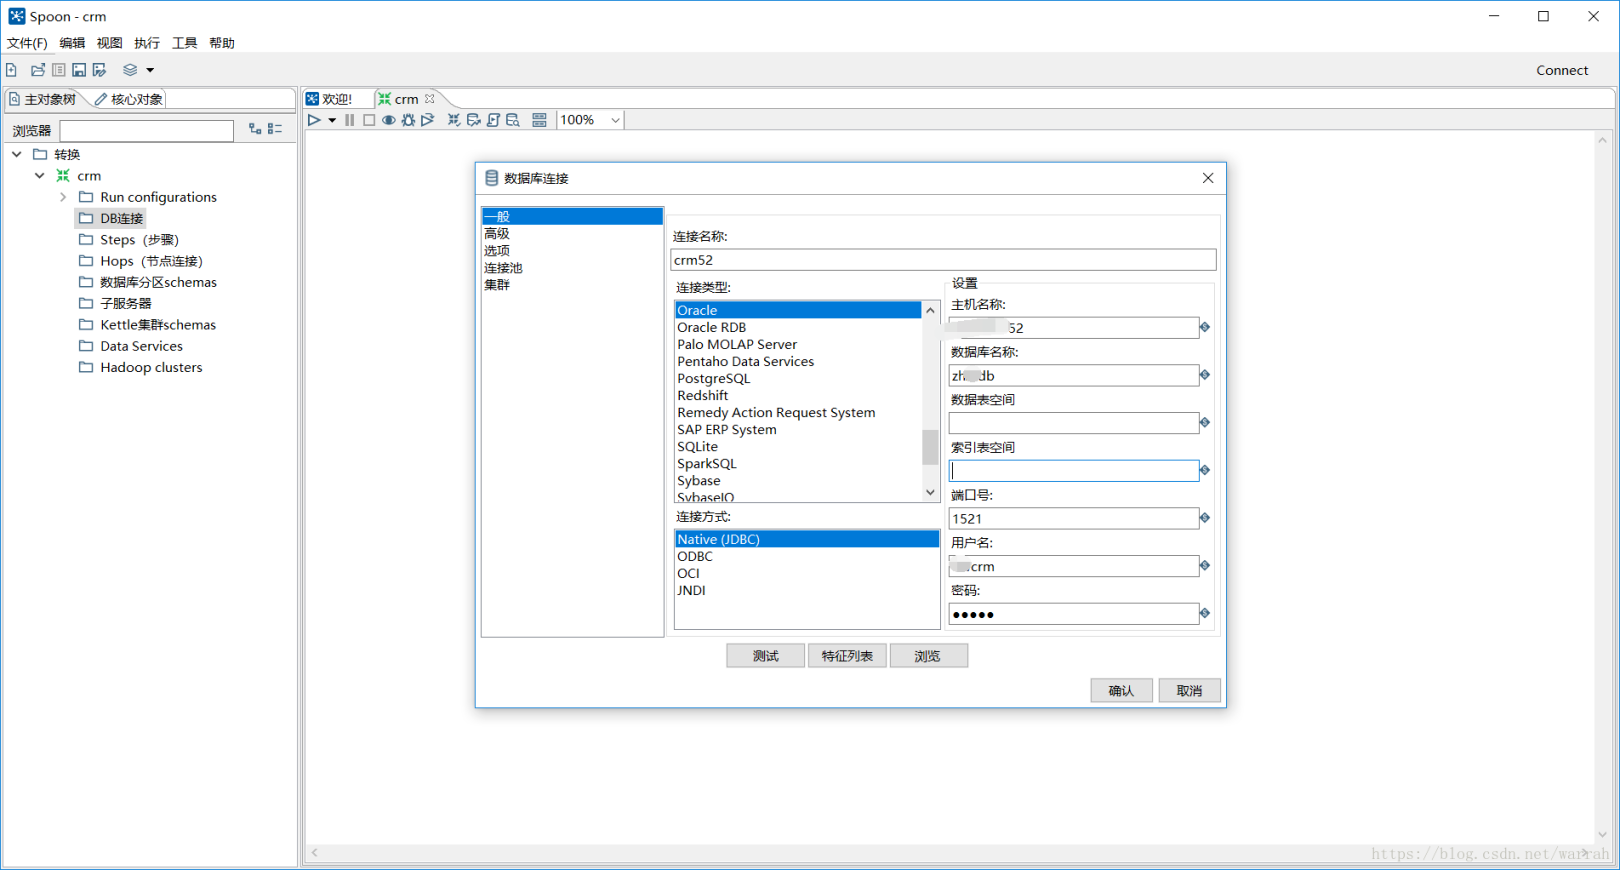The width and height of the screenshot is (1620, 870).
Task: Open the 工具 menu
Action: click(x=184, y=43)
